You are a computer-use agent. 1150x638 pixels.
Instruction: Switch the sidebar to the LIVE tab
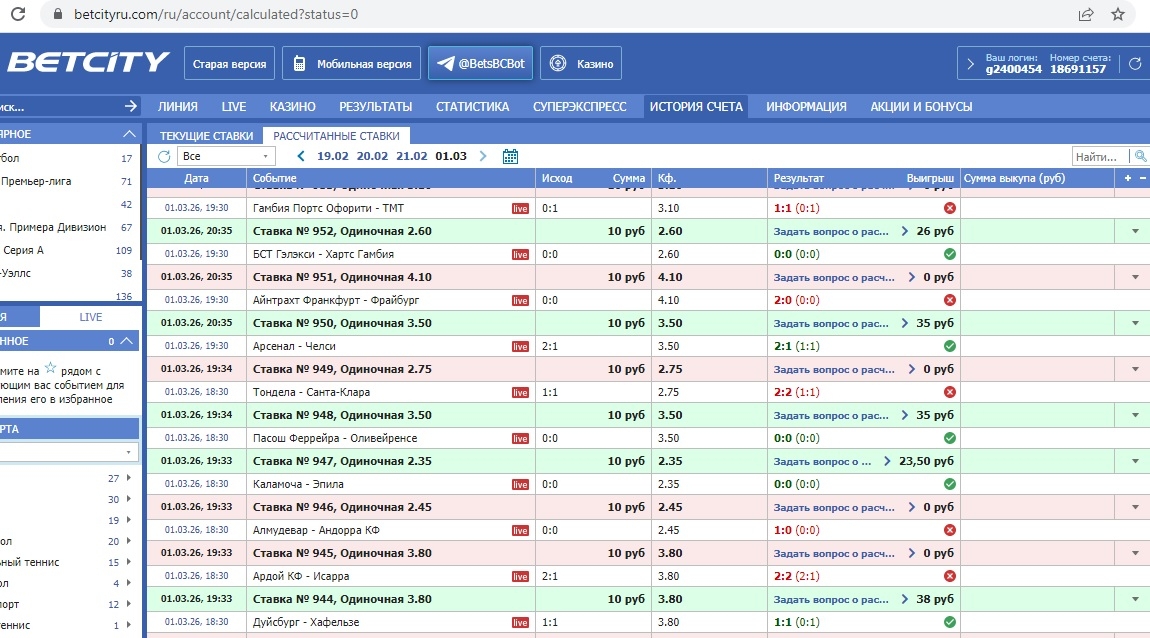click(91, 317)
